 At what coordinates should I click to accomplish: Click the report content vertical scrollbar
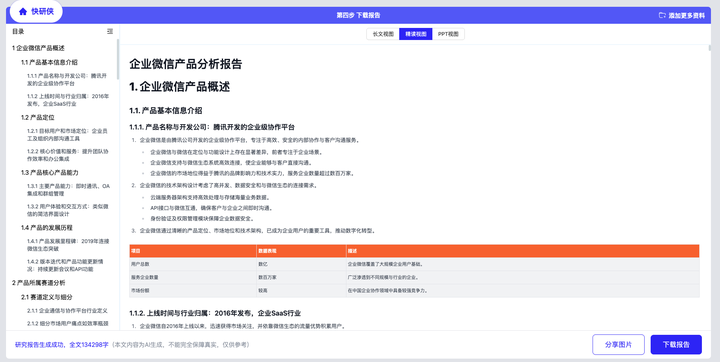click(x=709, y=48)
